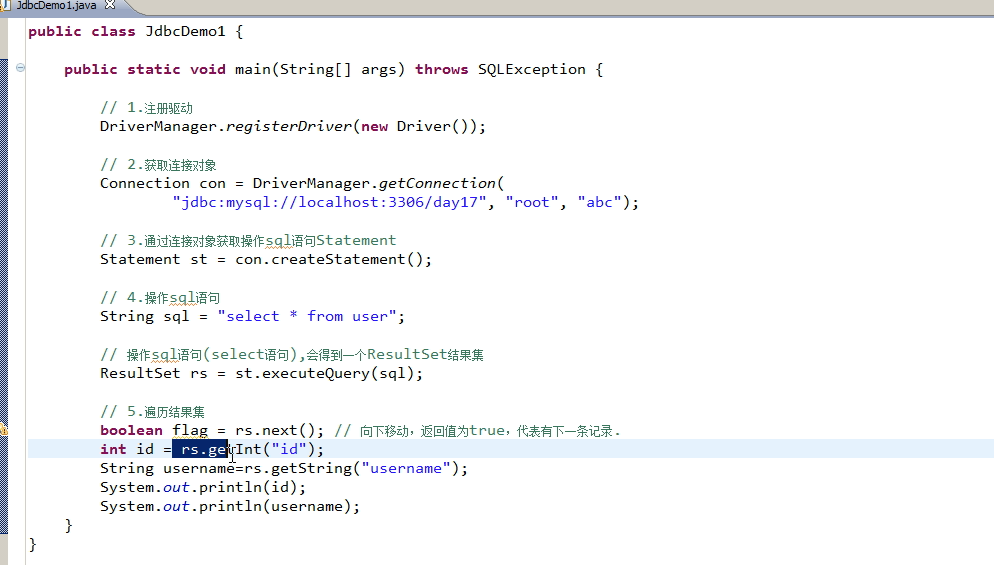Click the getString method call
Viewport: 994px width, 565px height.
click(311, 469)
